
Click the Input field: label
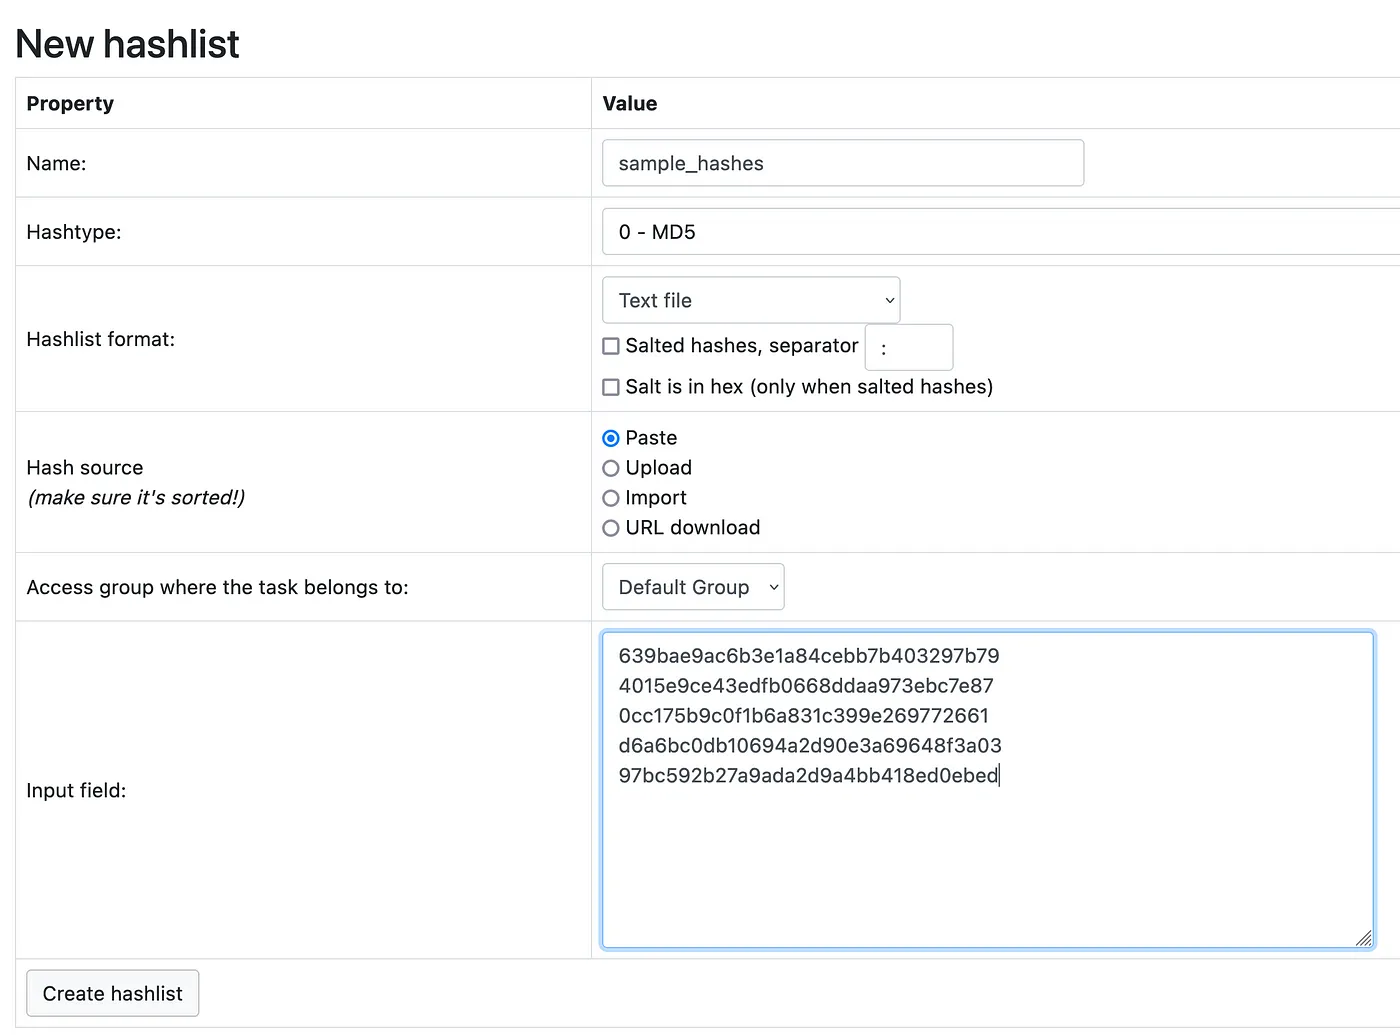(77, 791)
